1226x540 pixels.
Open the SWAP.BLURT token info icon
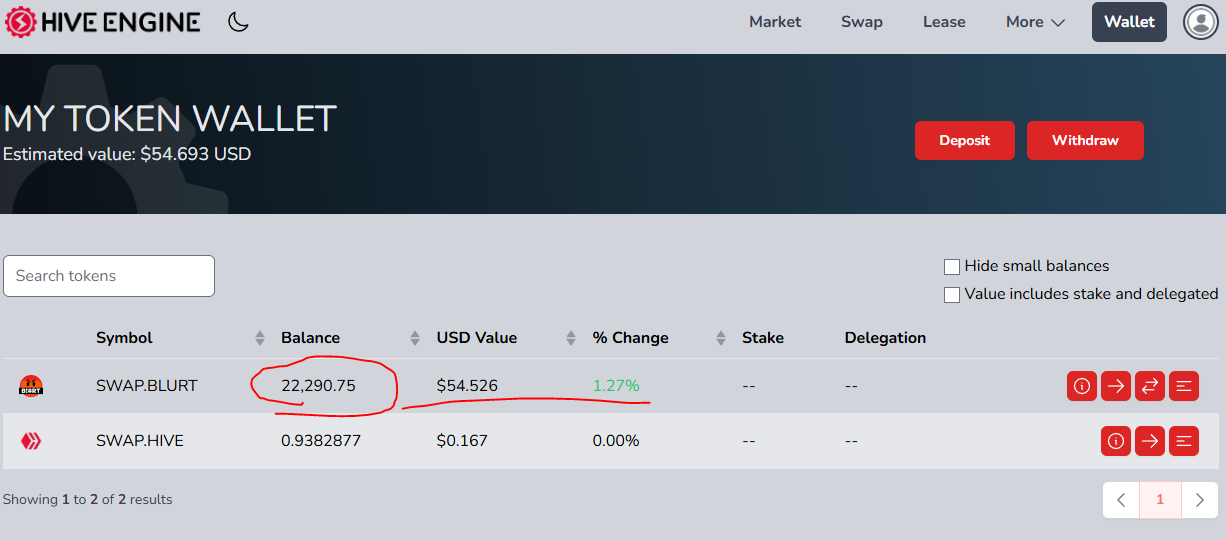[1082, 386]
